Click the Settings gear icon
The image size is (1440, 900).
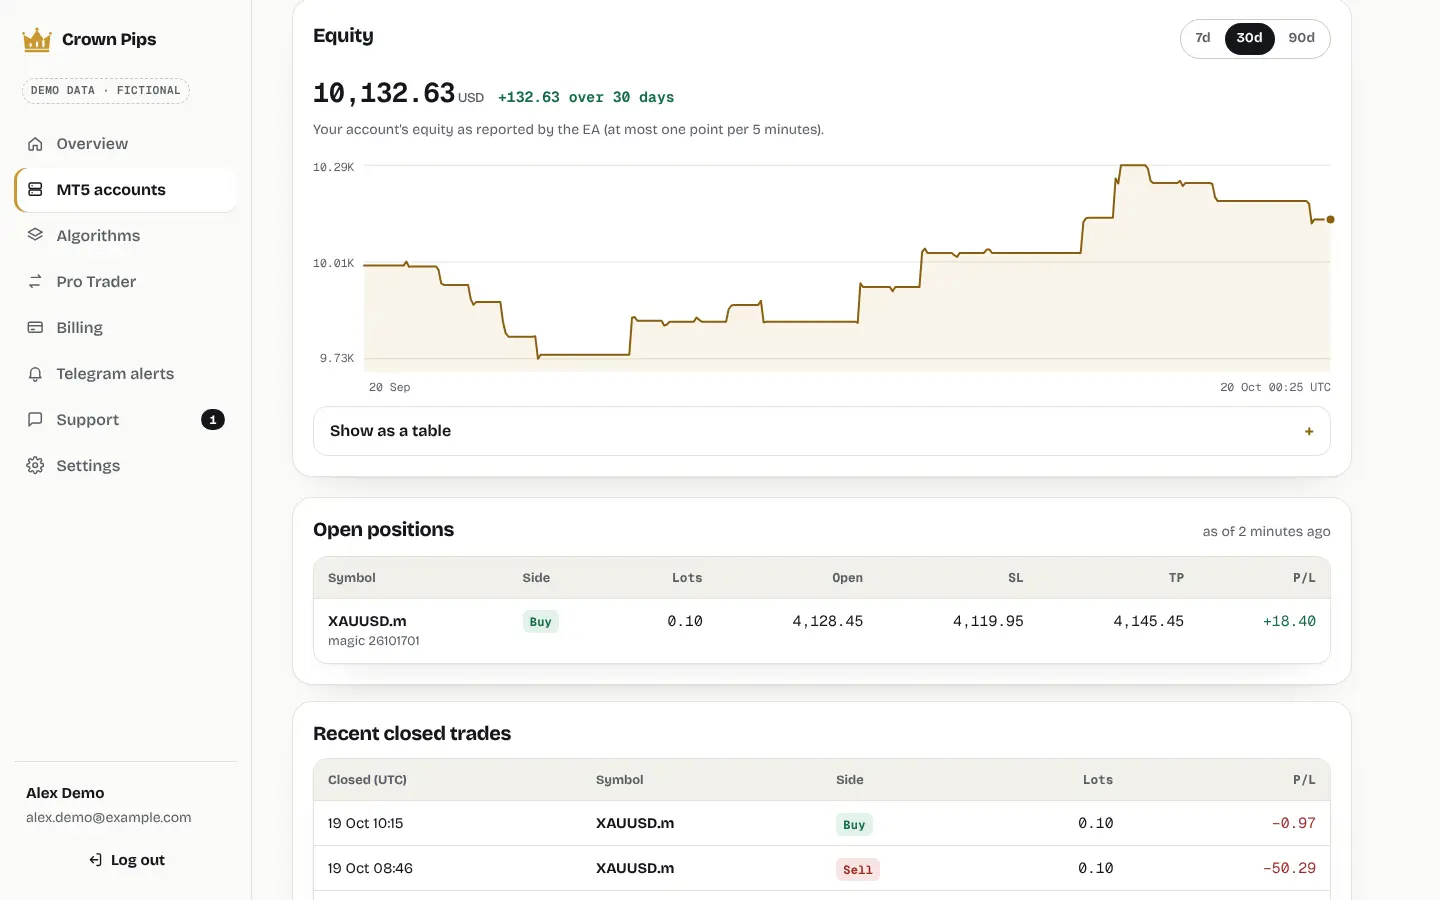35,466
